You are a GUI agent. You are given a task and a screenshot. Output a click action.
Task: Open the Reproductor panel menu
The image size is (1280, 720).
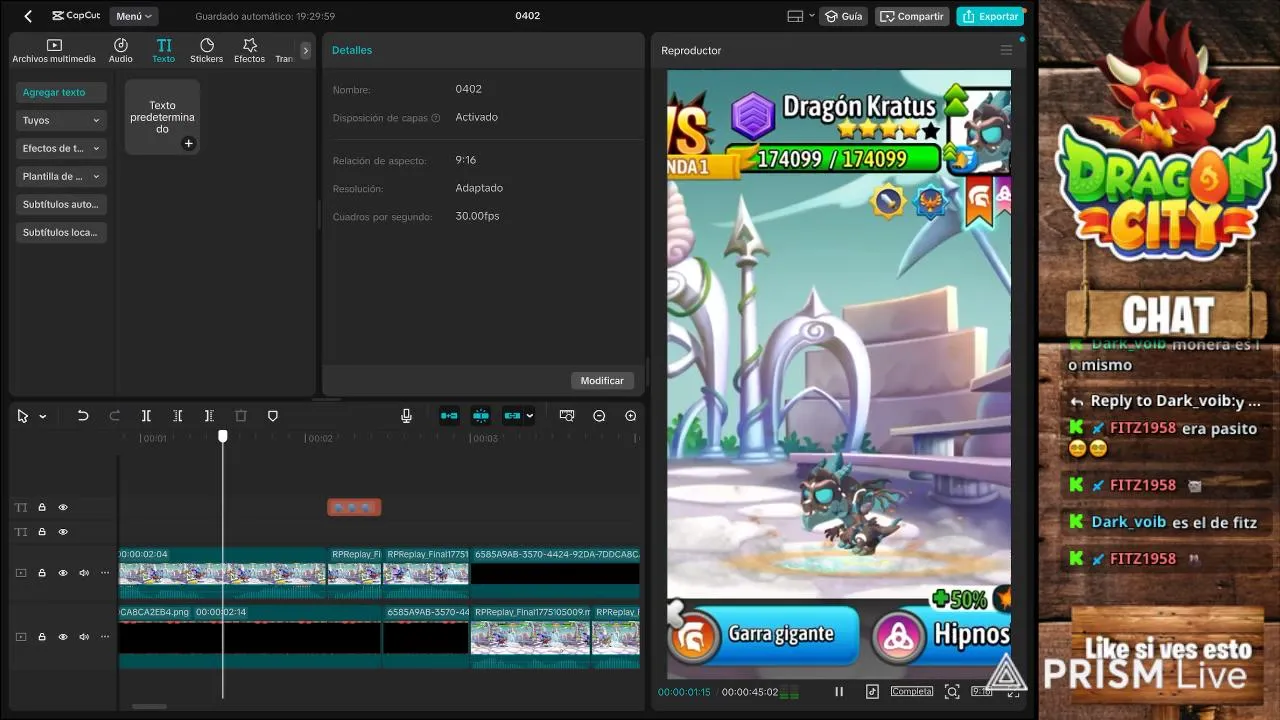coord(1006,50)
